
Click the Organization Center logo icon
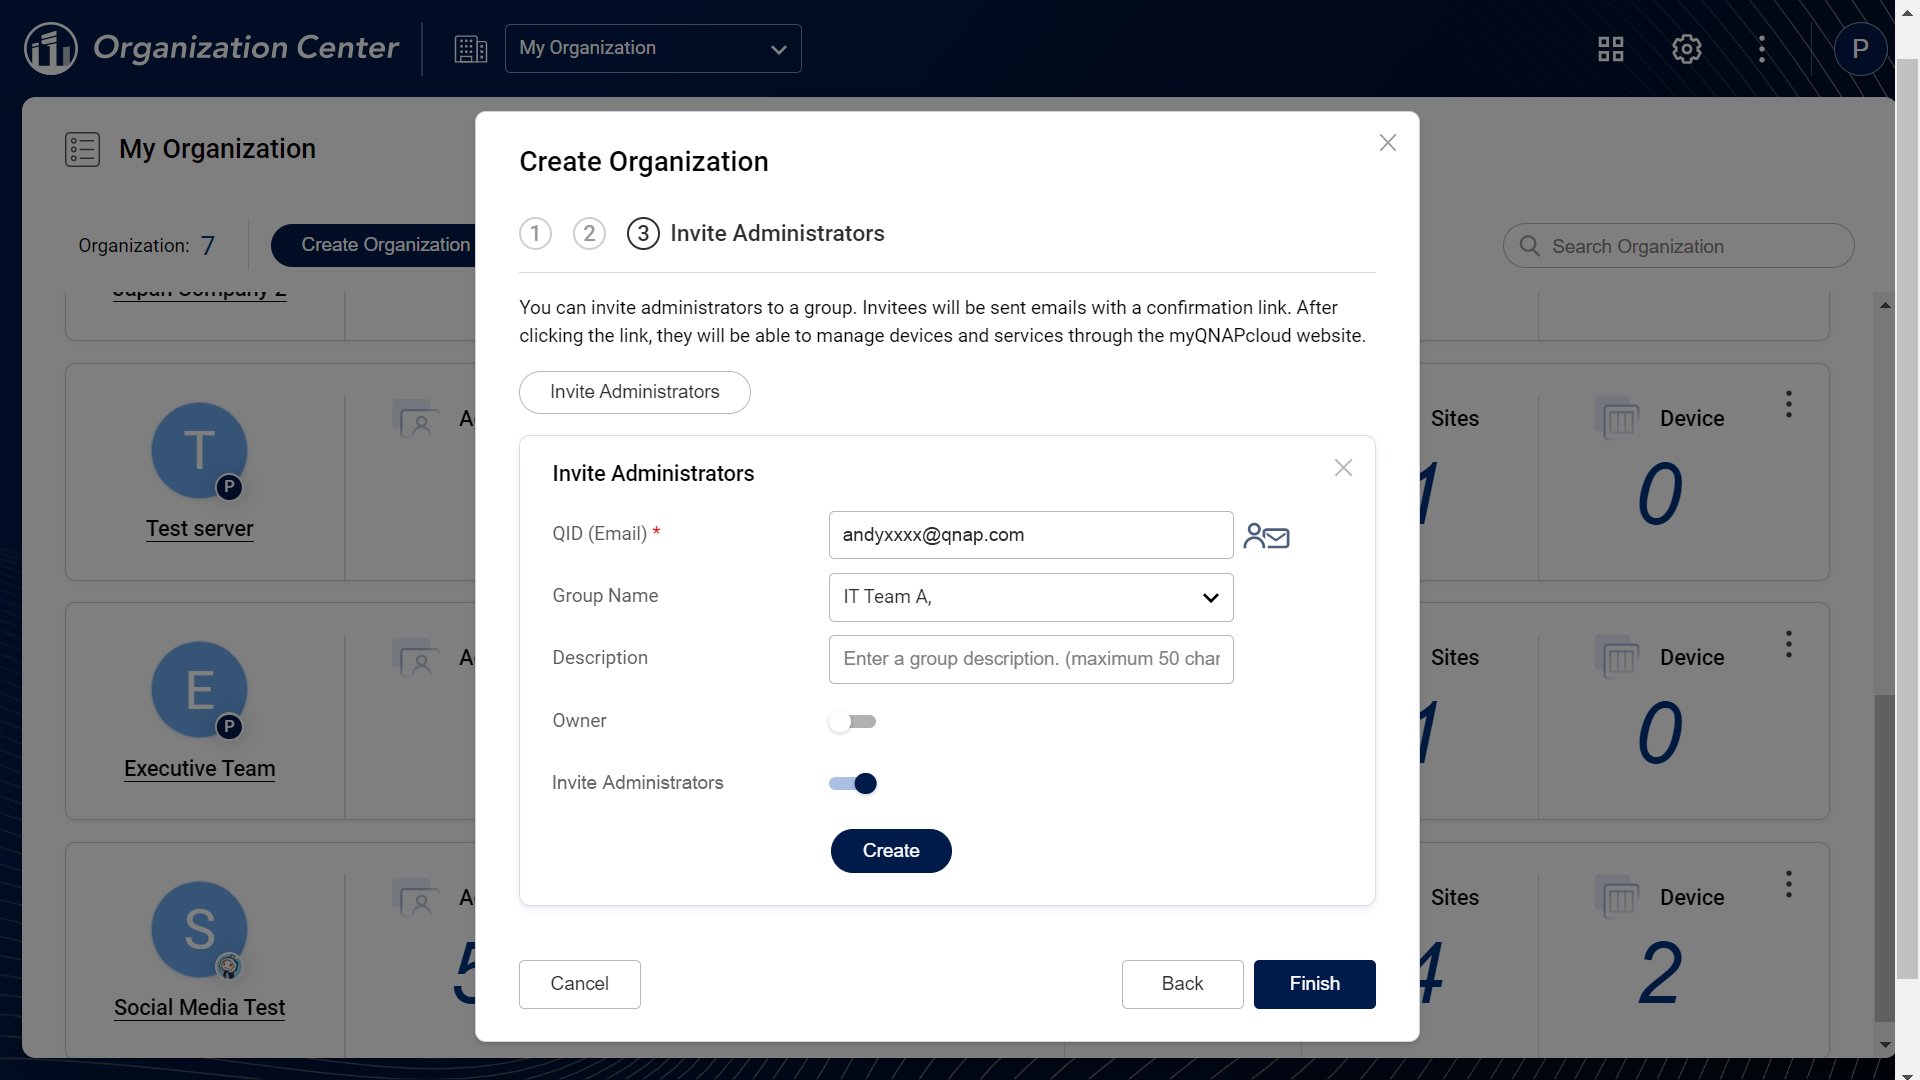coord(51,48)
